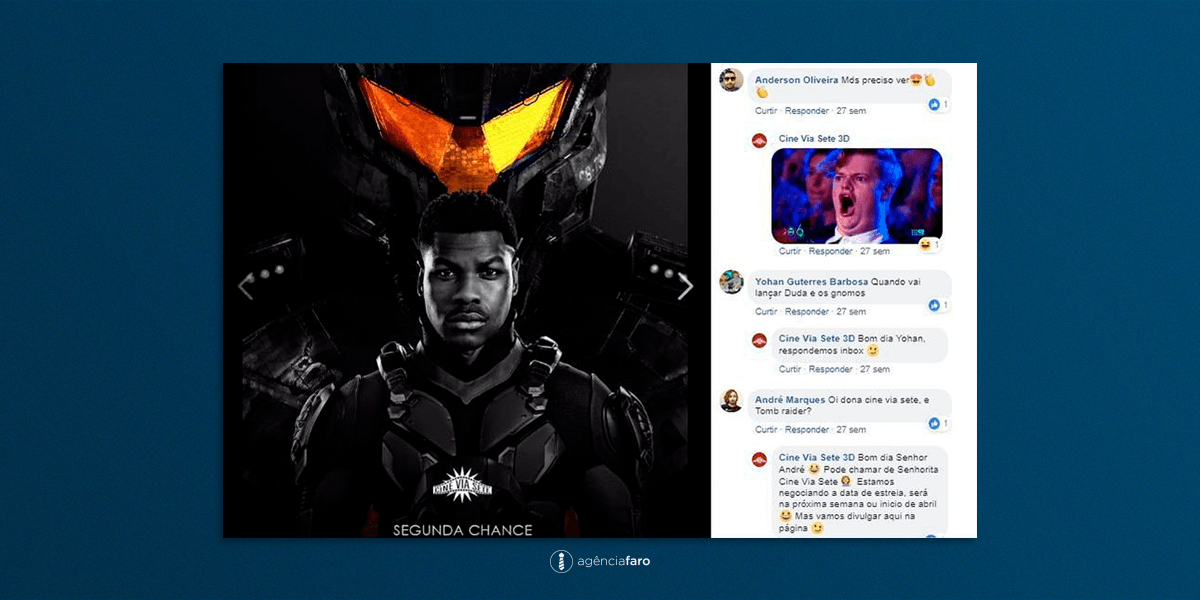The width and height of the screenshot is (1200, 600).
Task: Open the Yohan Guterres Barbosa name link
Action: point(811,282)
